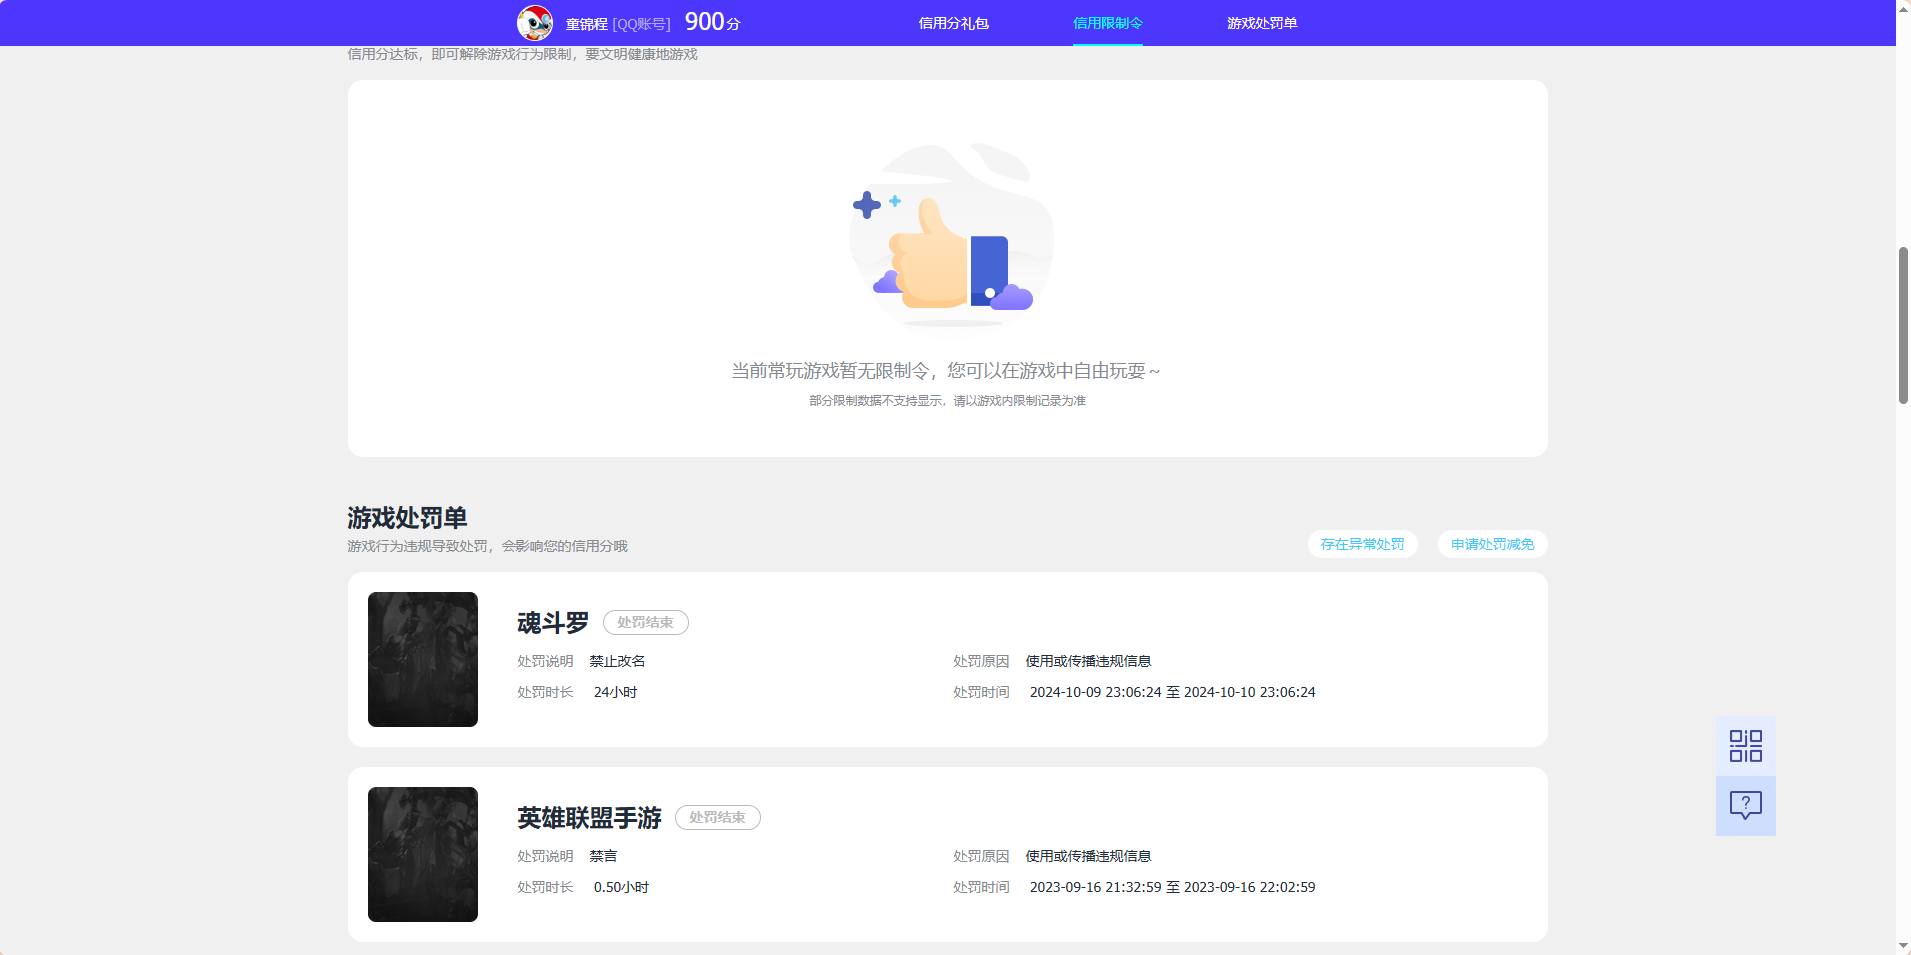Open the 魂斗罗 game cover thumbnail
1911x955 pixels.
tap(423, 659)
